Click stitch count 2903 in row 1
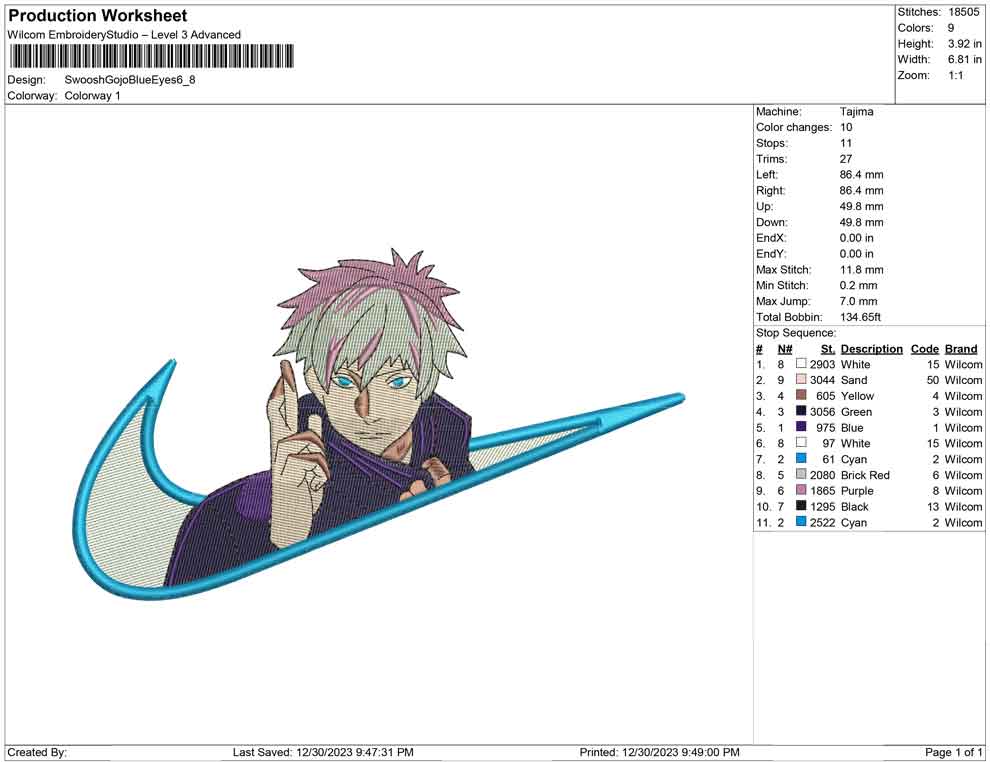 click(x=823, y=364)
